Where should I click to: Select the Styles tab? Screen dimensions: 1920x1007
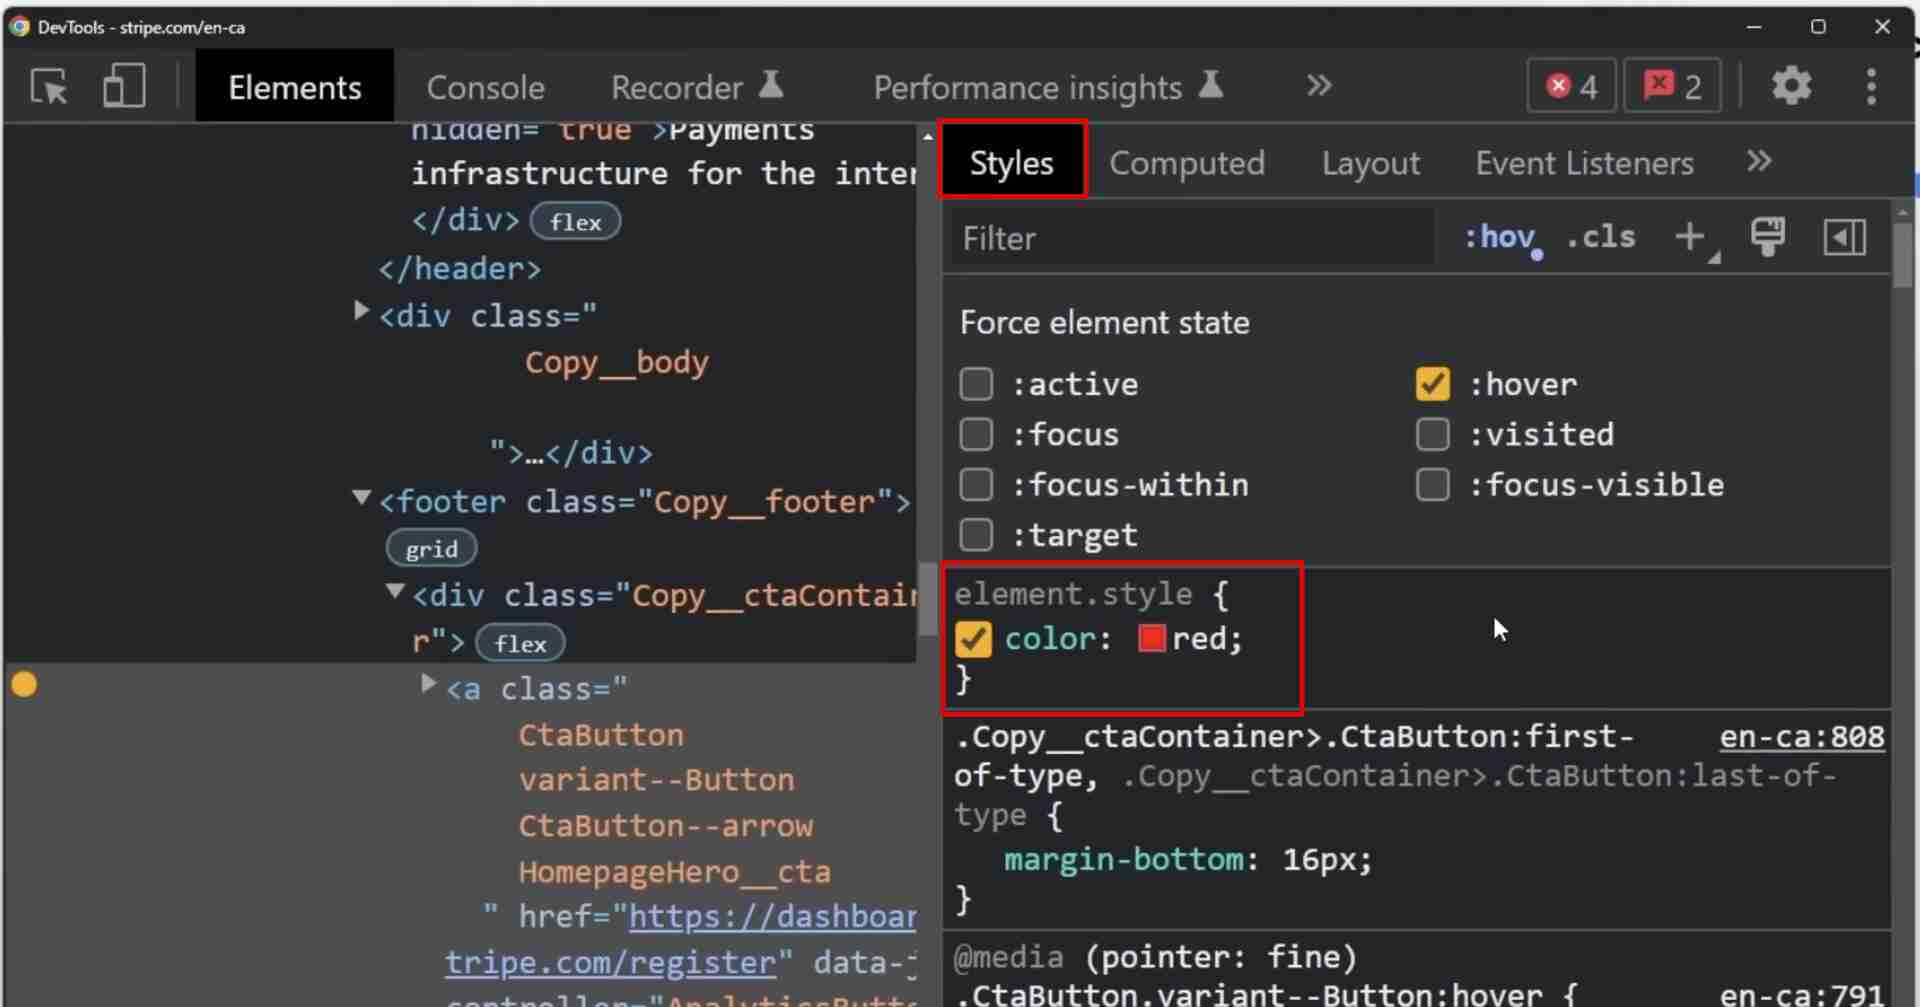(x=1012, y=162)
